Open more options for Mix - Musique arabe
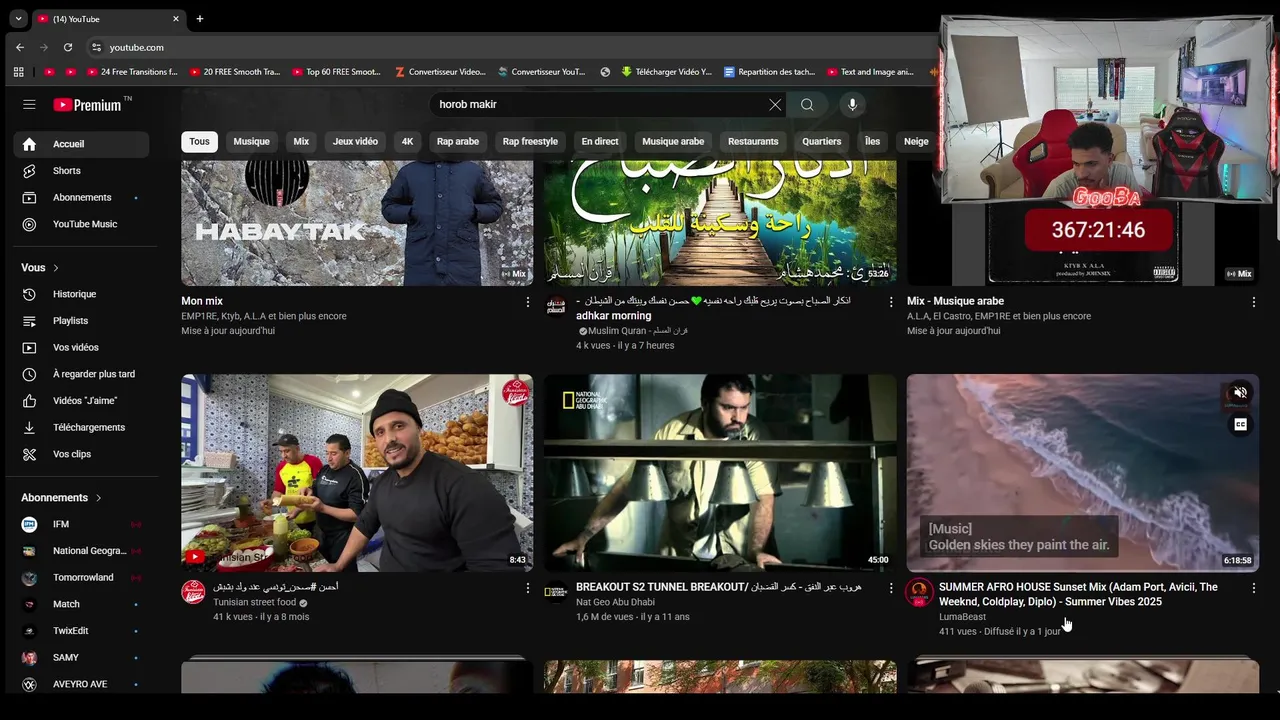Viewport: 1280px width, 720px height. (1254, 302)
